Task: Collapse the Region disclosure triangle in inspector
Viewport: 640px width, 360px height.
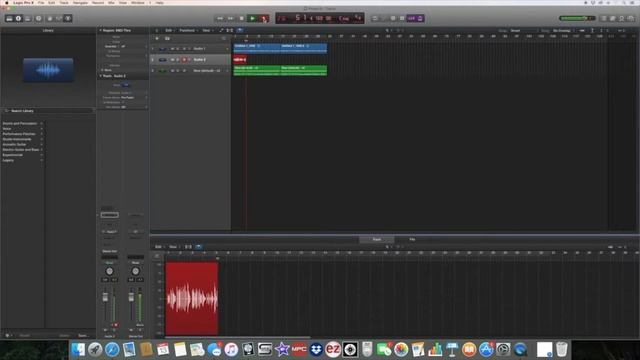Action: (x=100, y=30)
